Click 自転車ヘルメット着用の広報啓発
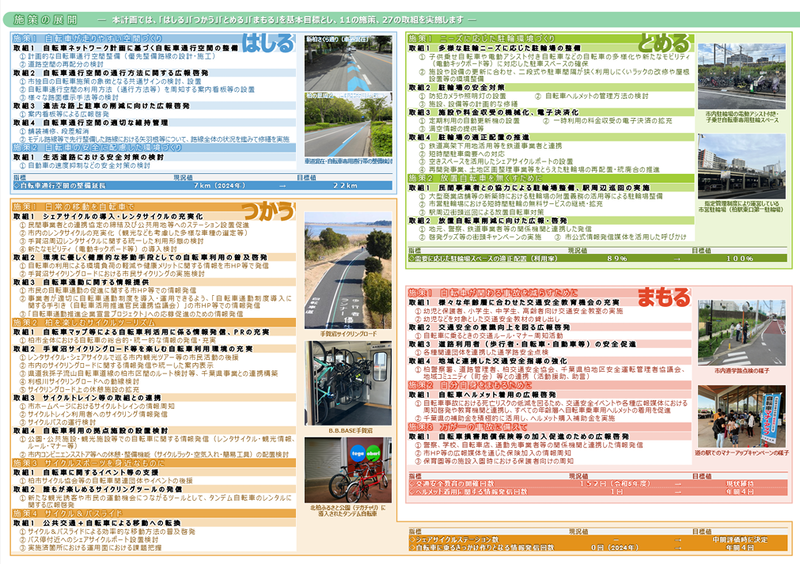 497,395
